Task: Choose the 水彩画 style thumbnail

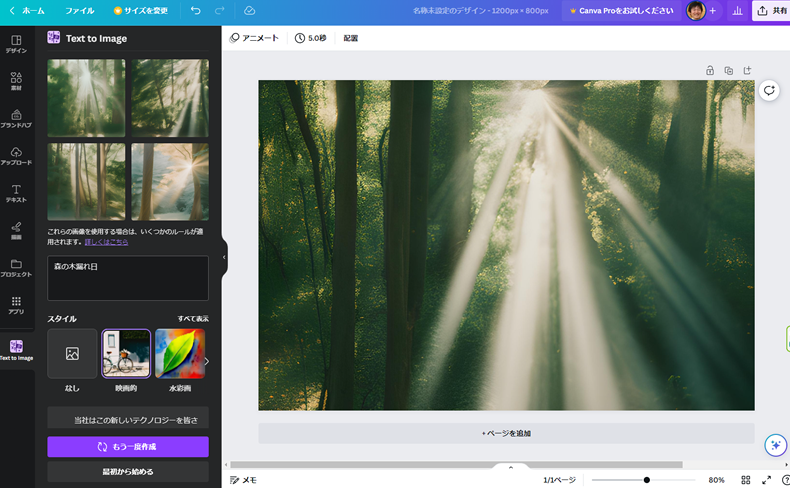Action: point(180,354)
